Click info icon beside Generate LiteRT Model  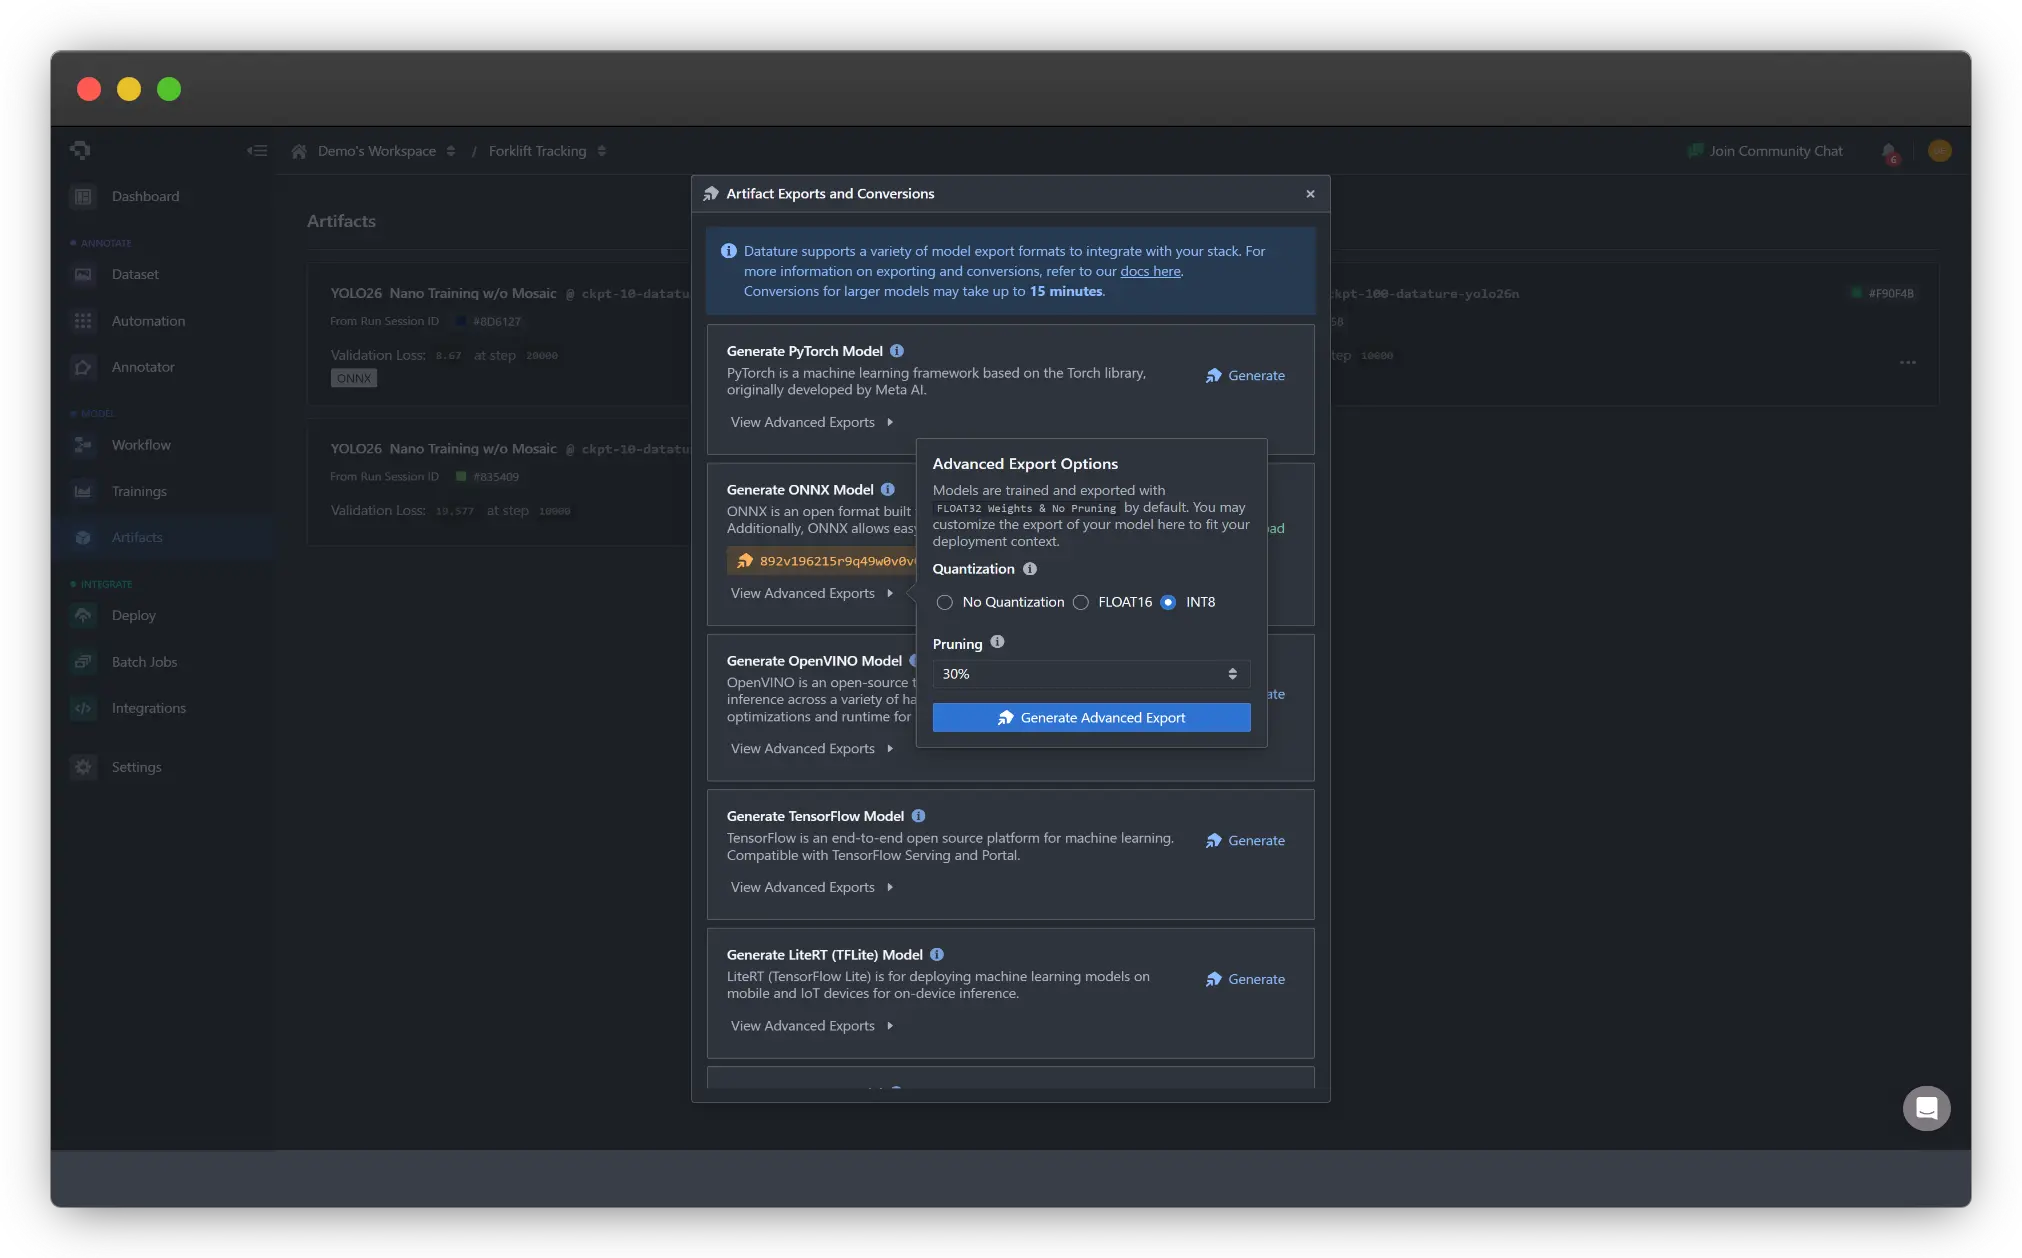pos(936,955)
